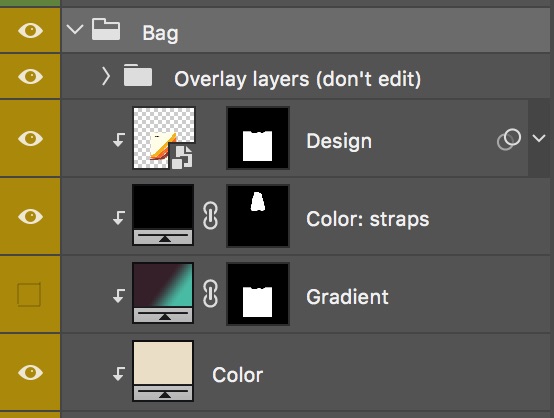Expand the Overlay layers (don't edit) group
554x418 pixels.
[x=106, y=76]
